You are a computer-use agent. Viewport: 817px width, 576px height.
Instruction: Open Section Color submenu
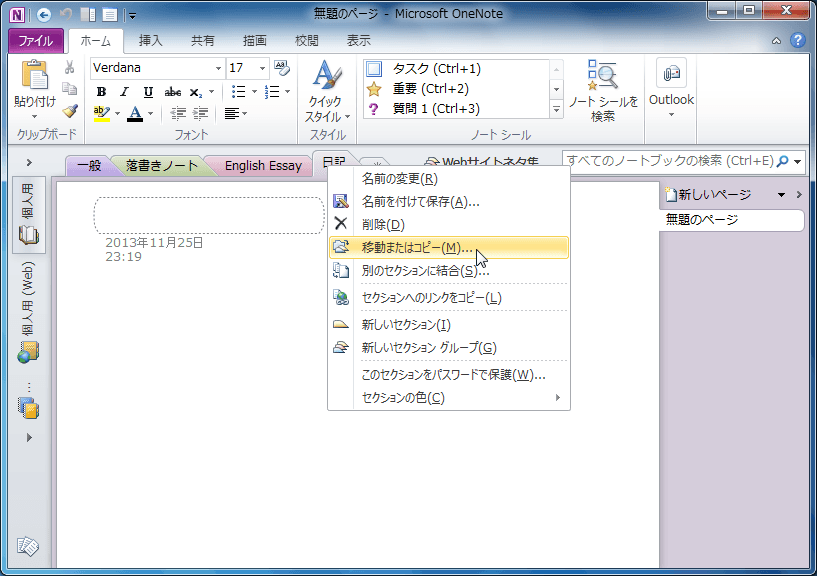(x=449, y=398)
